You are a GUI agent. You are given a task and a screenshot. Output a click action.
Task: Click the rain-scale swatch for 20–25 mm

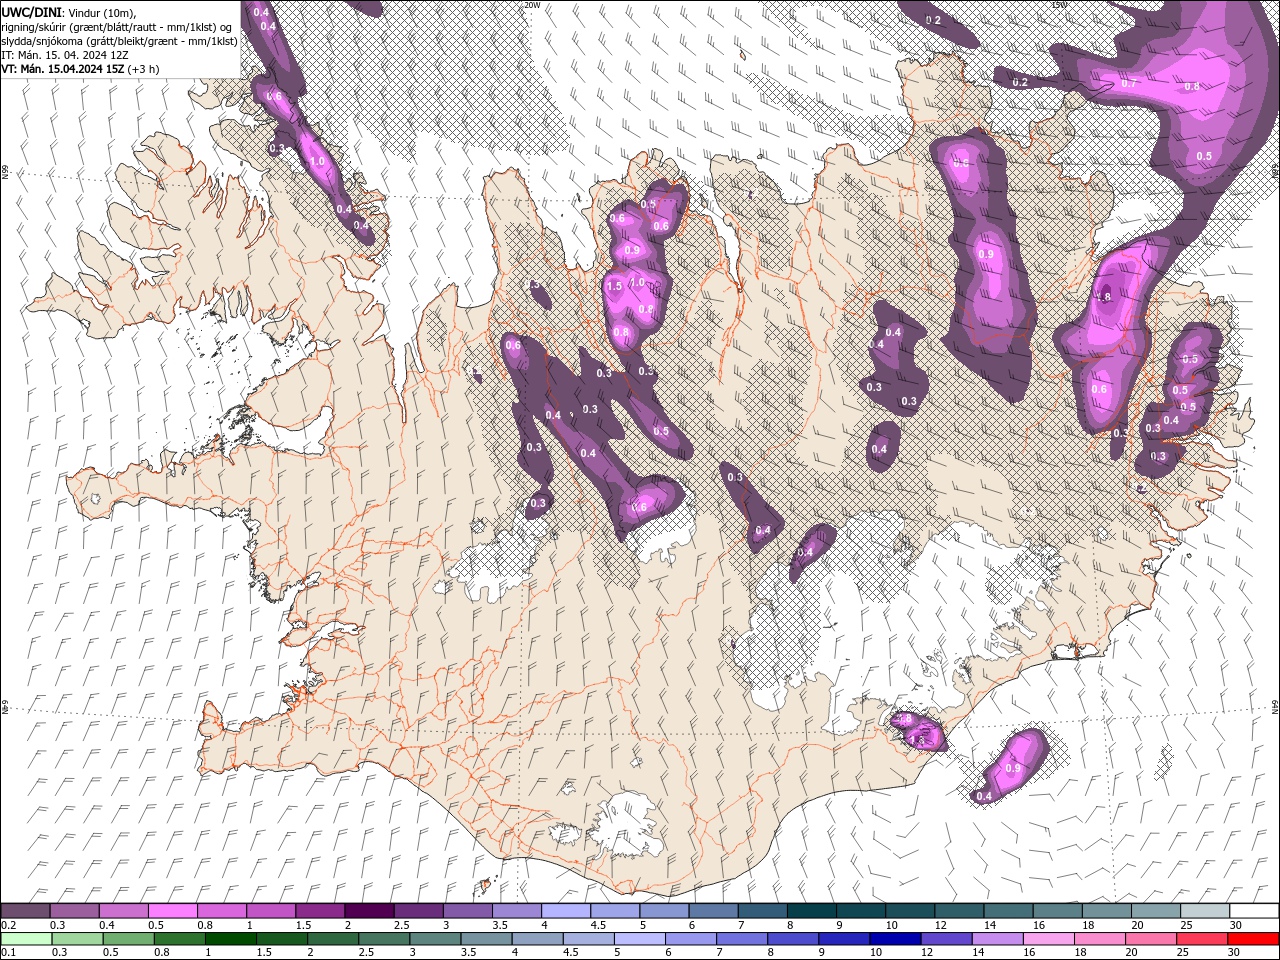(1150, 939)
